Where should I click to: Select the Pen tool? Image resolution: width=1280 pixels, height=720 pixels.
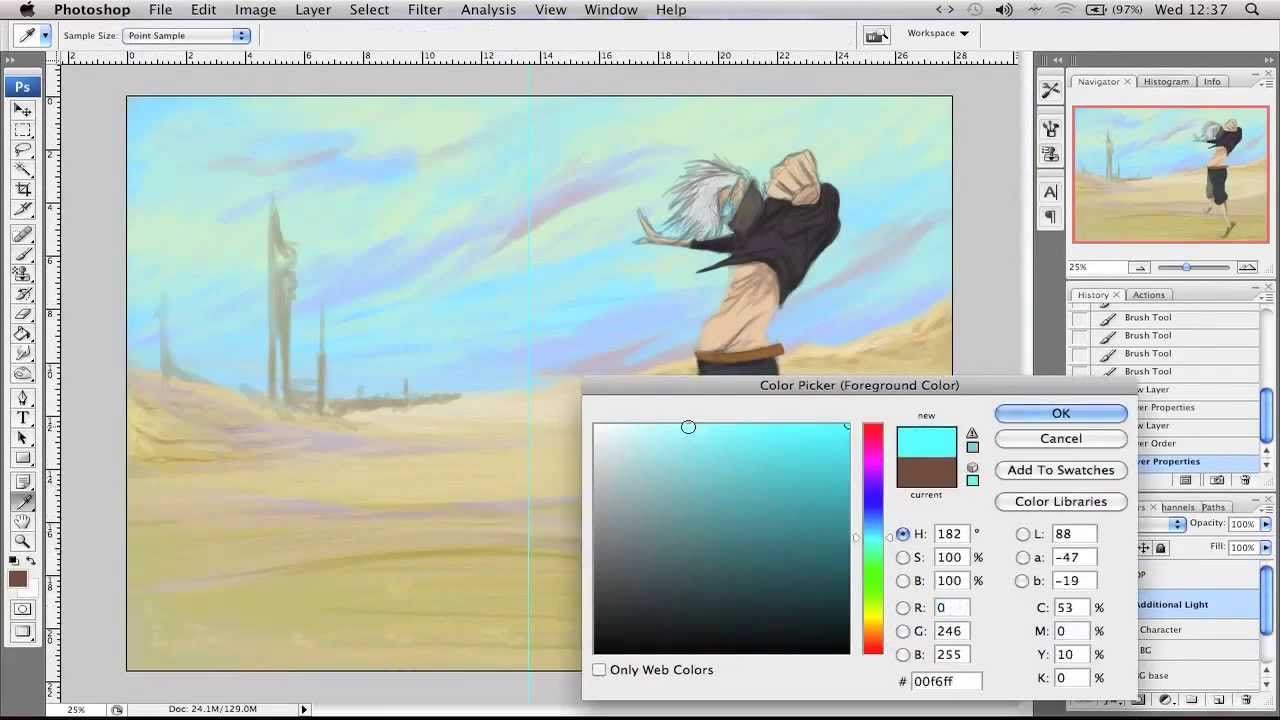(x=22, y=398)
